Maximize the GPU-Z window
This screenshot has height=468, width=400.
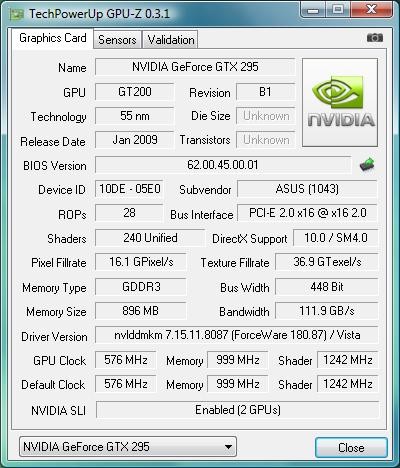pyautogui.click(x=337, y=9)
